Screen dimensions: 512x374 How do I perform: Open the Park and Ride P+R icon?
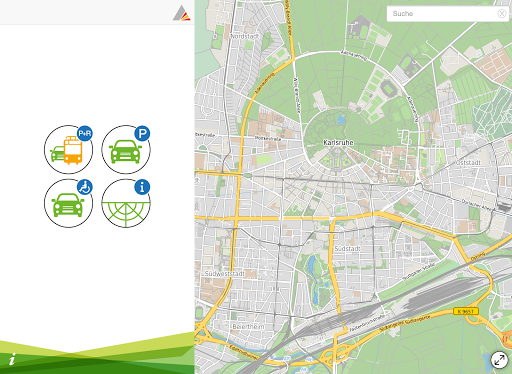pyautogui.click(x=68, y=149)
